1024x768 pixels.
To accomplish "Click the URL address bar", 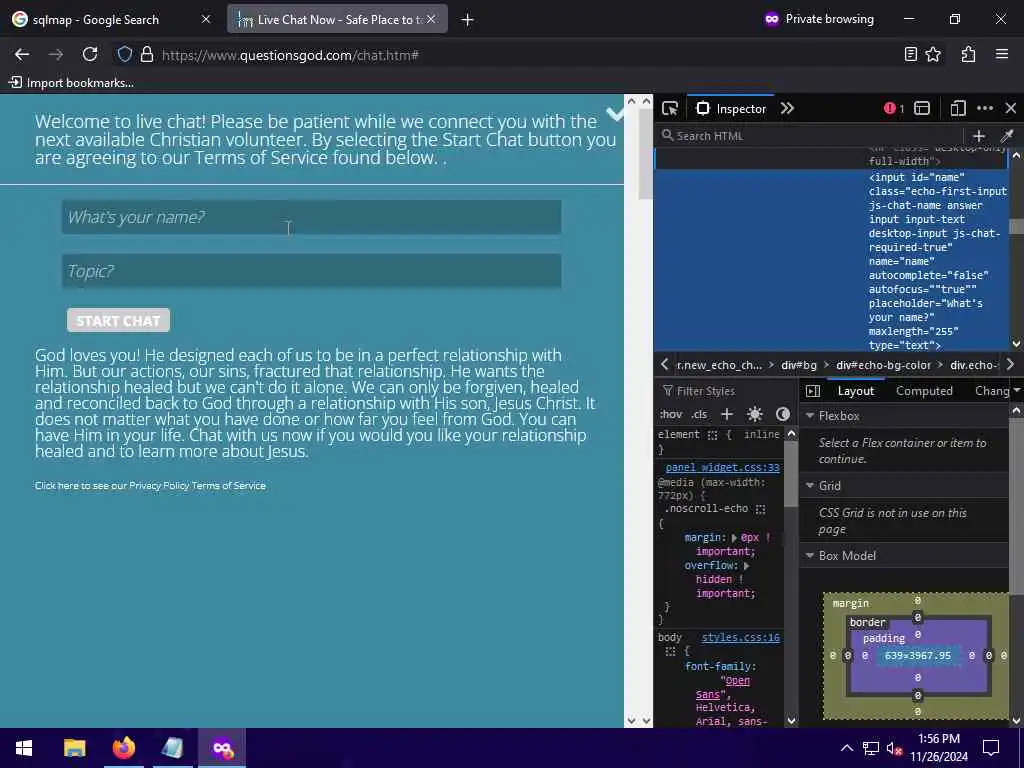I will point(509,55).
